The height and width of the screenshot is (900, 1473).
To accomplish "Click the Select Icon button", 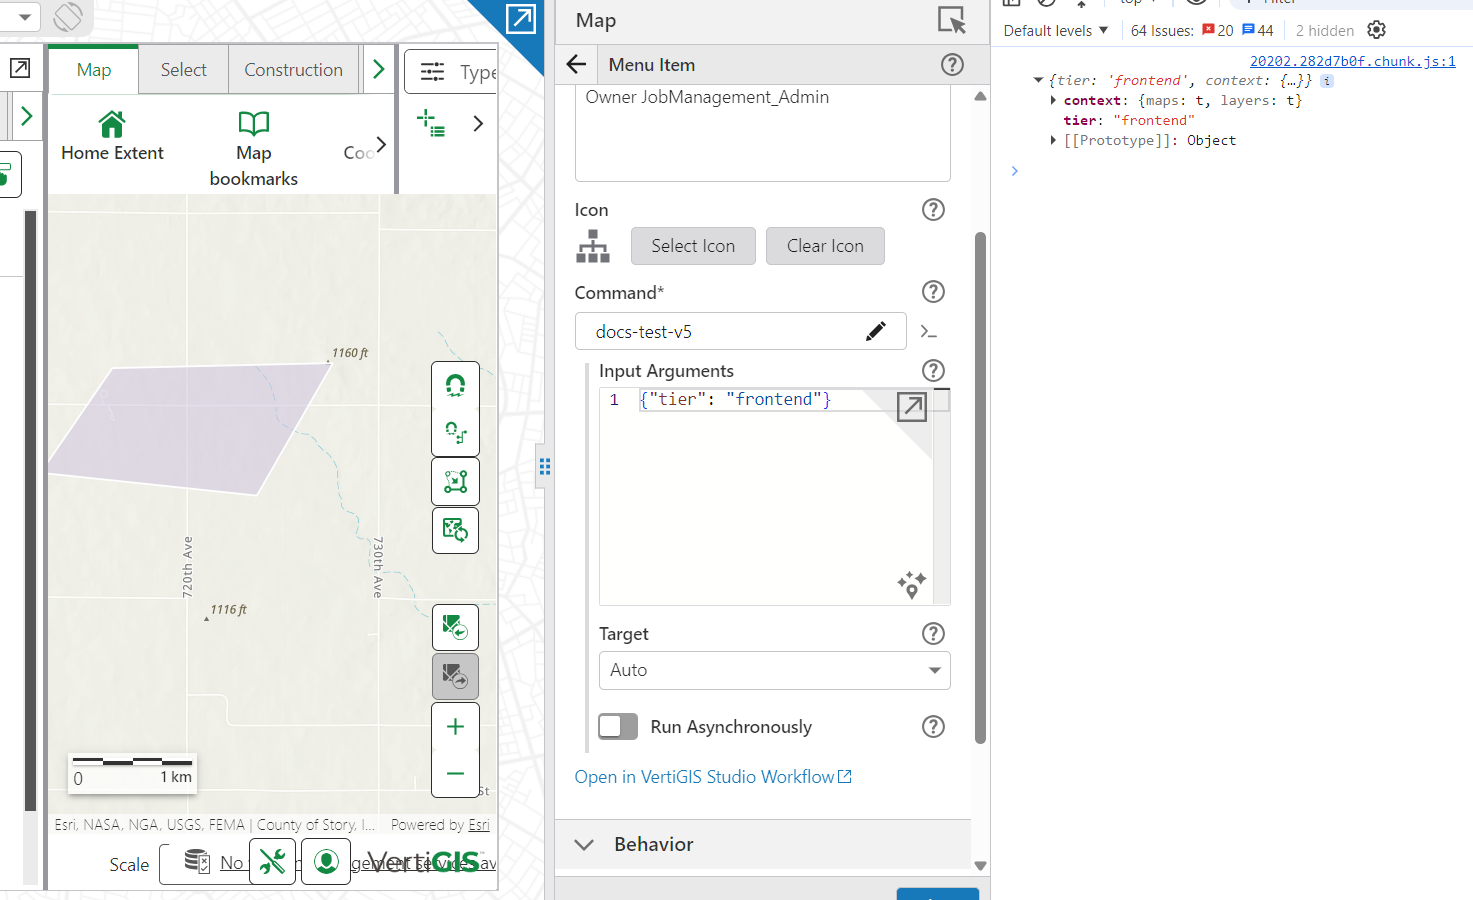I will coord(693,246).
